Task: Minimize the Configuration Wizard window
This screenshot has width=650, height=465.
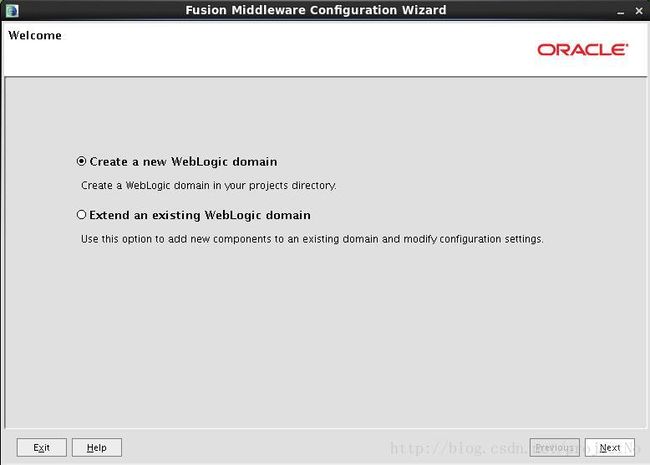Action: coord(620,12)
